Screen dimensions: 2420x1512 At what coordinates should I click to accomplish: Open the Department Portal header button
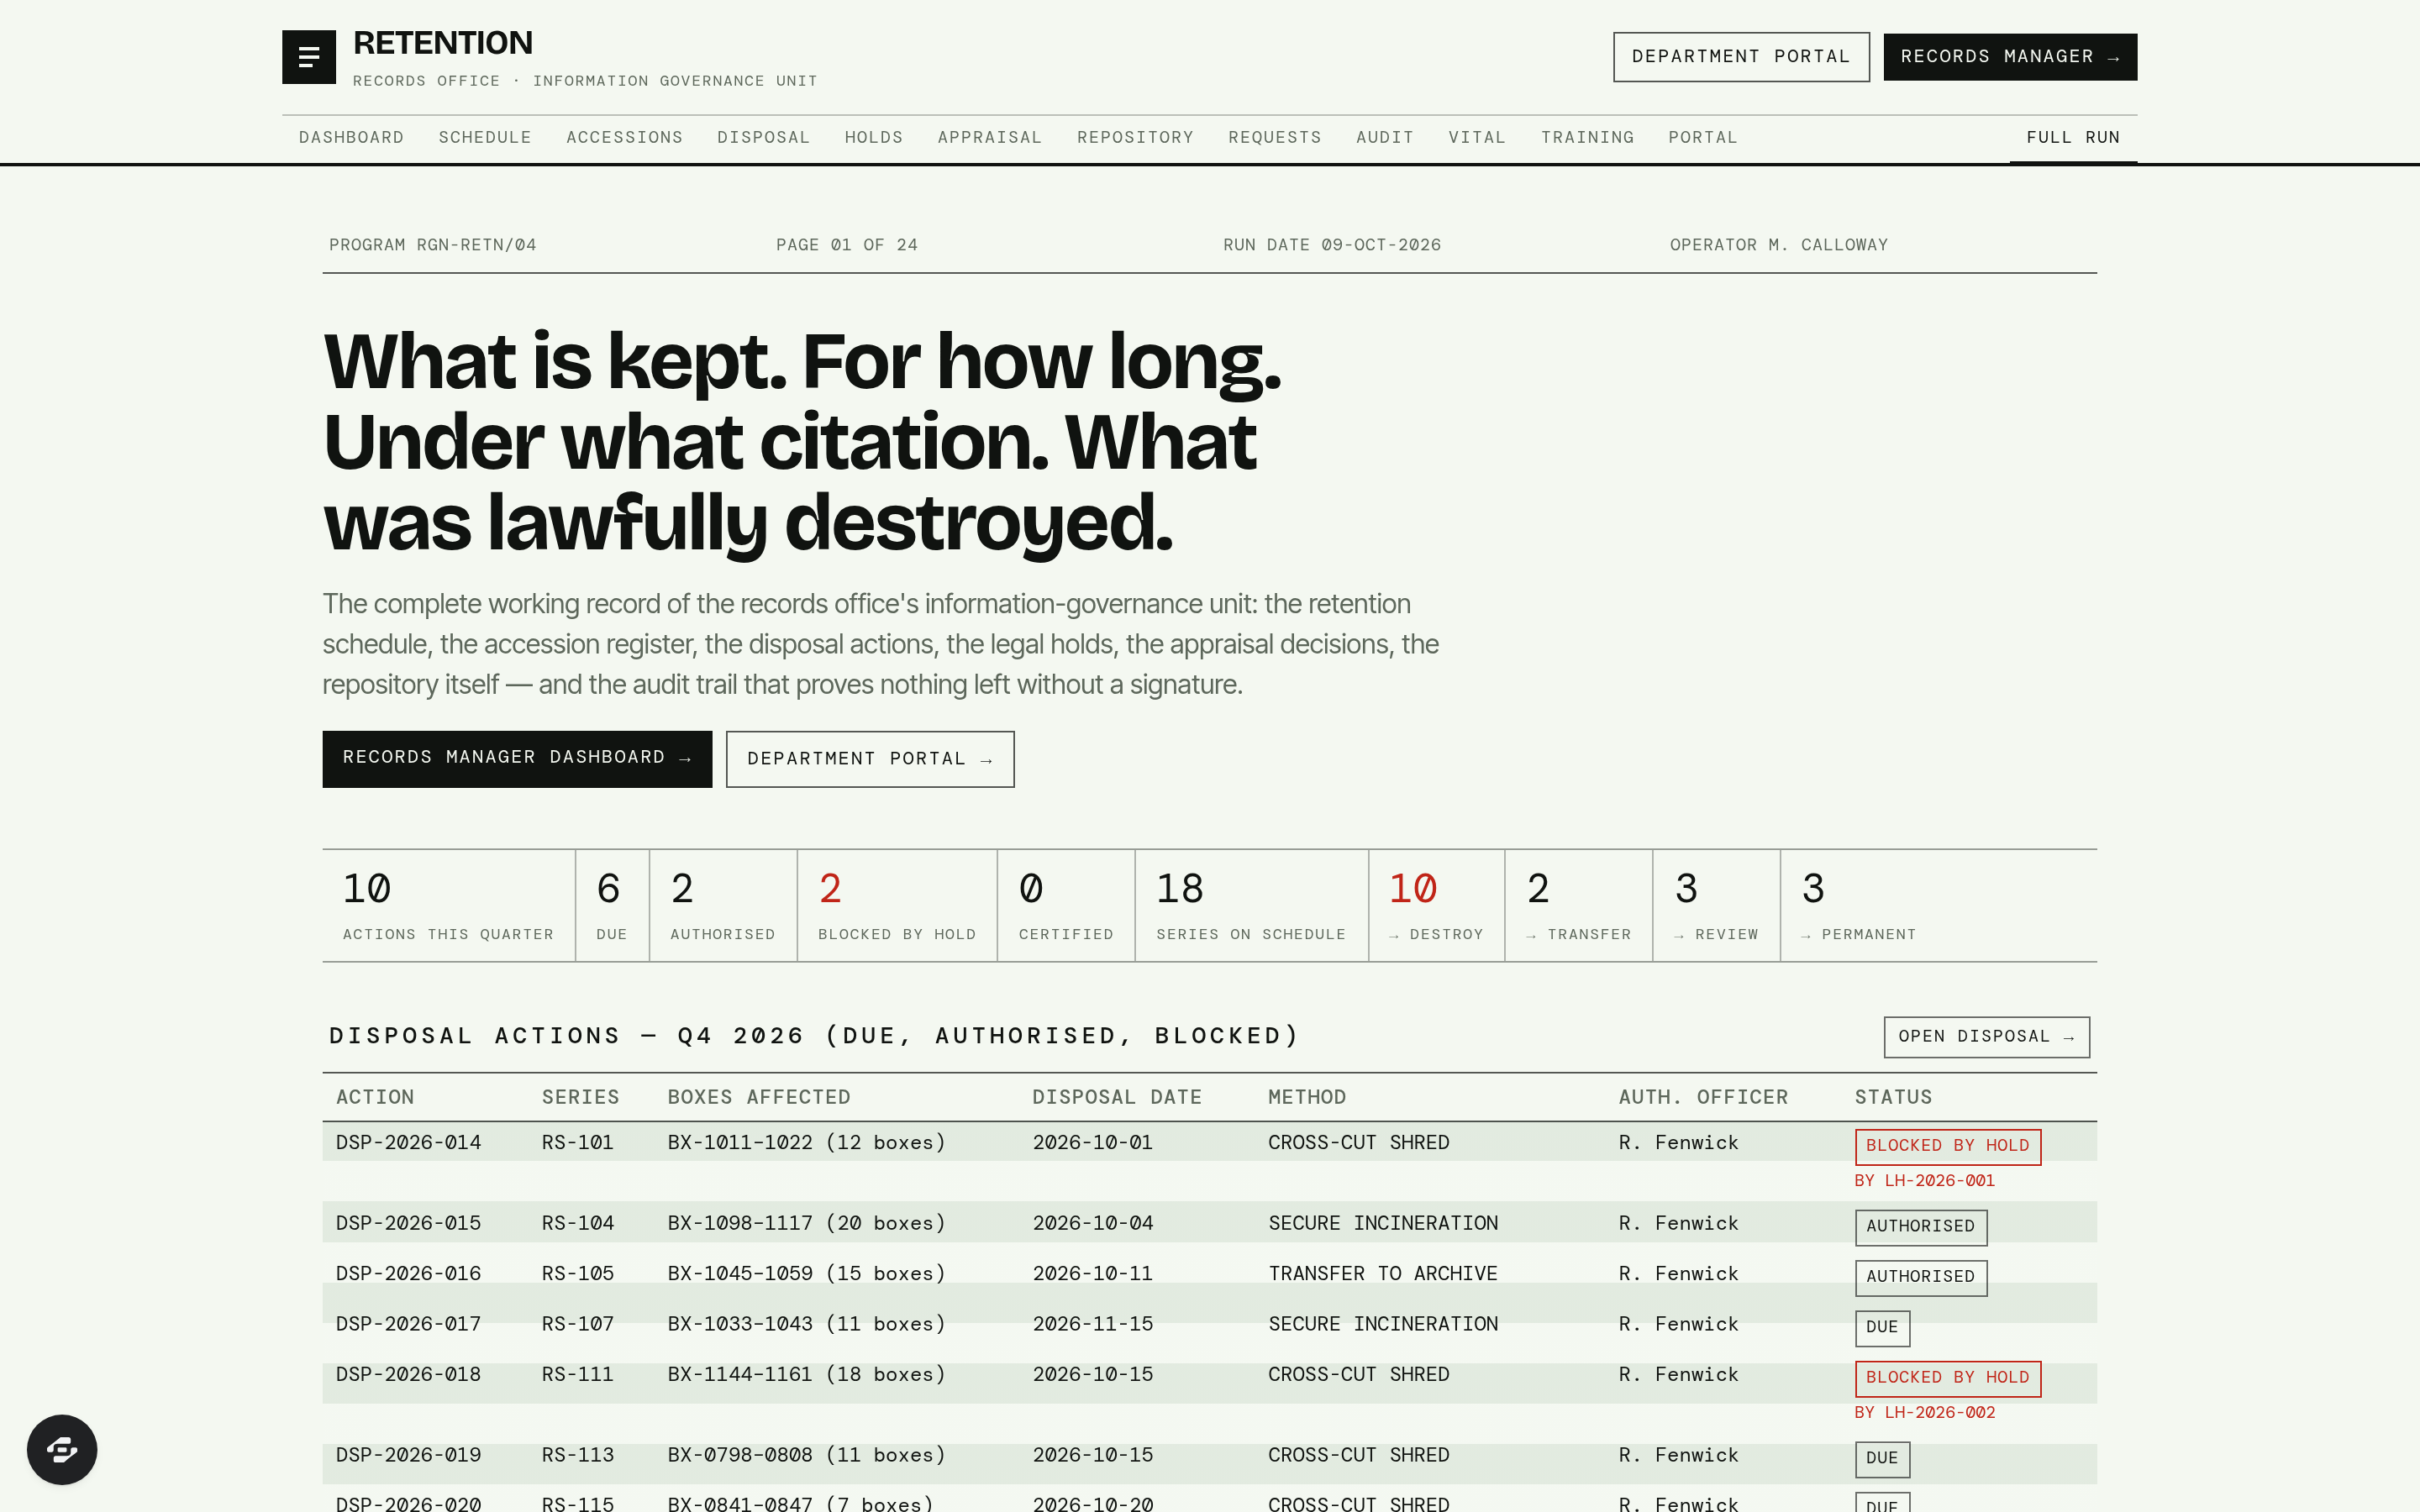click(1741, 57)
